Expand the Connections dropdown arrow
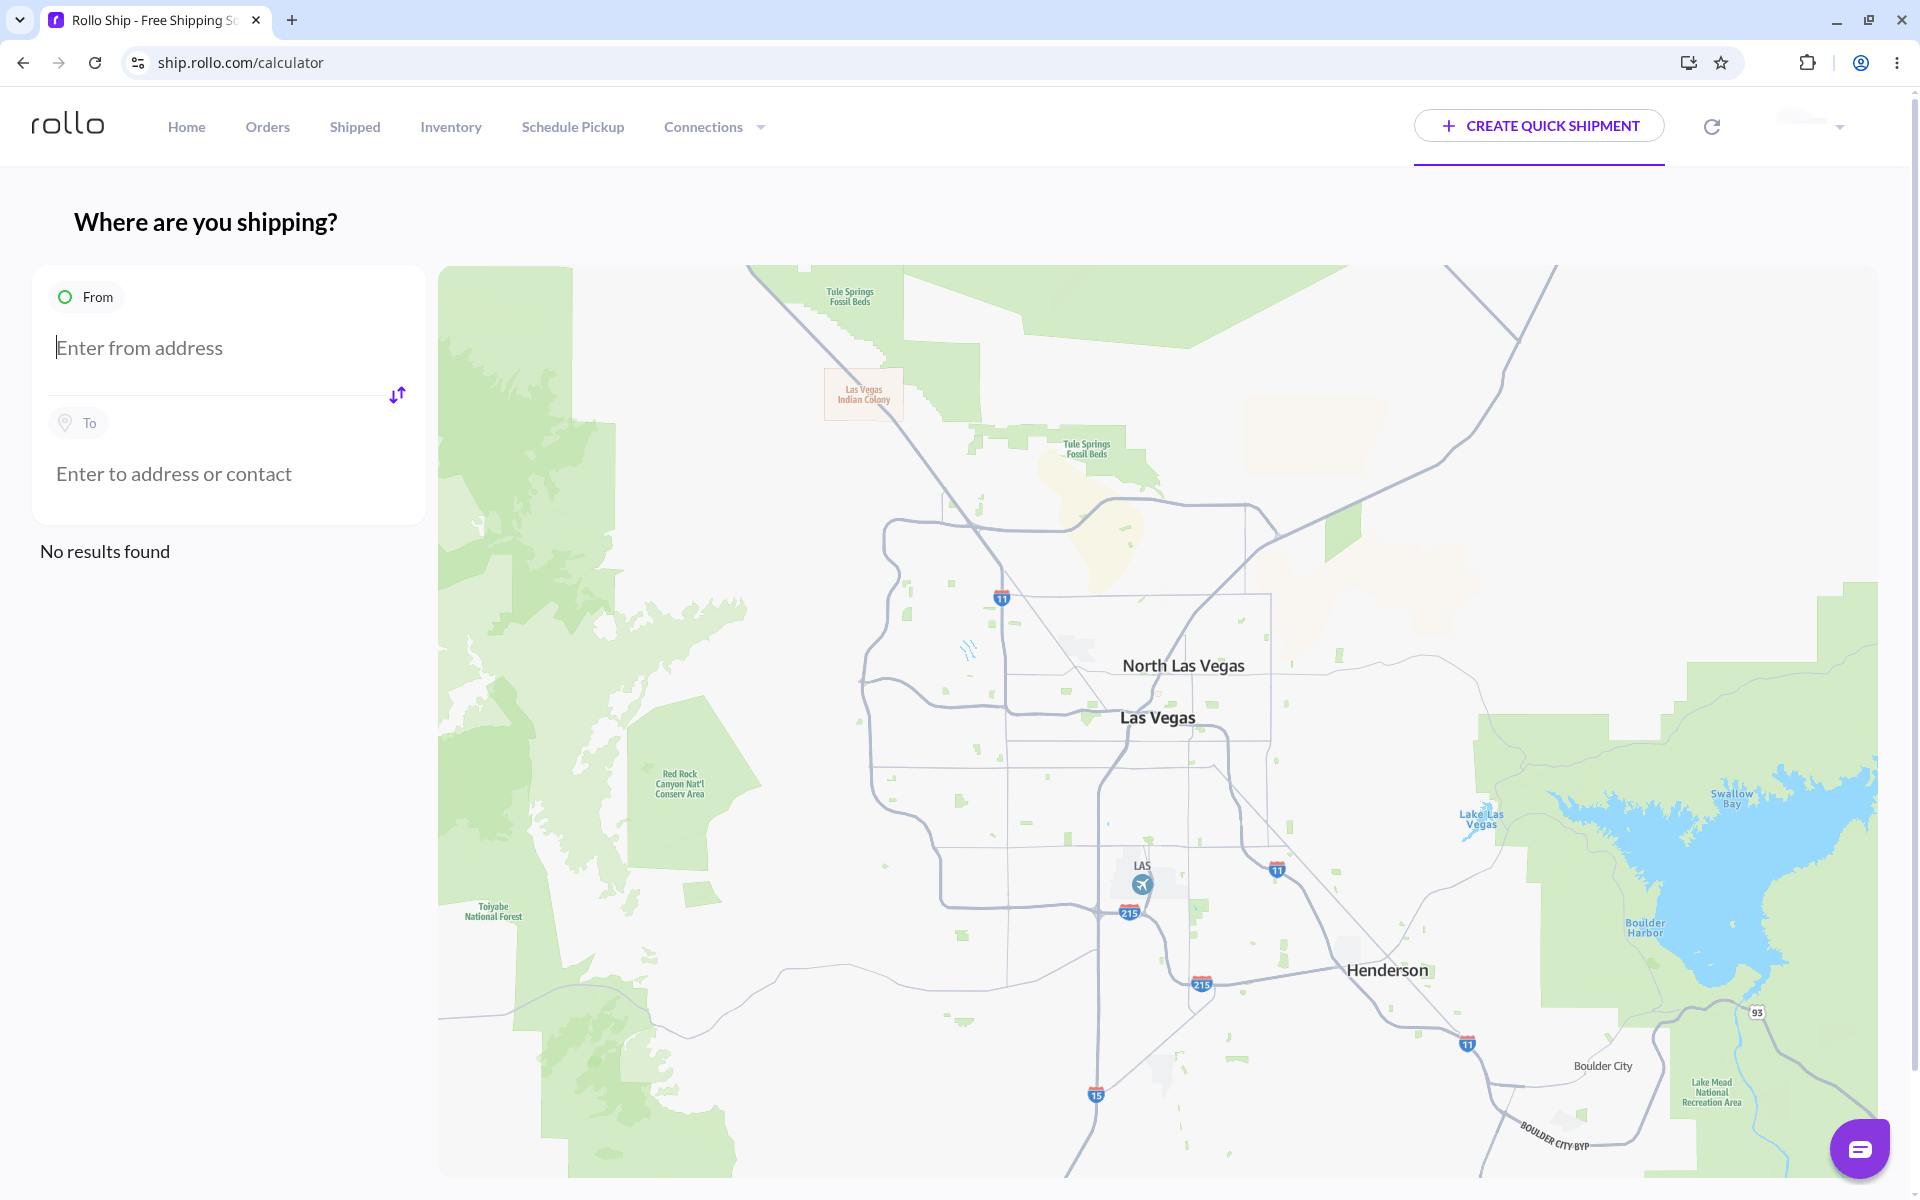This screenshot has width=1920, height=1200. [761, 128]
